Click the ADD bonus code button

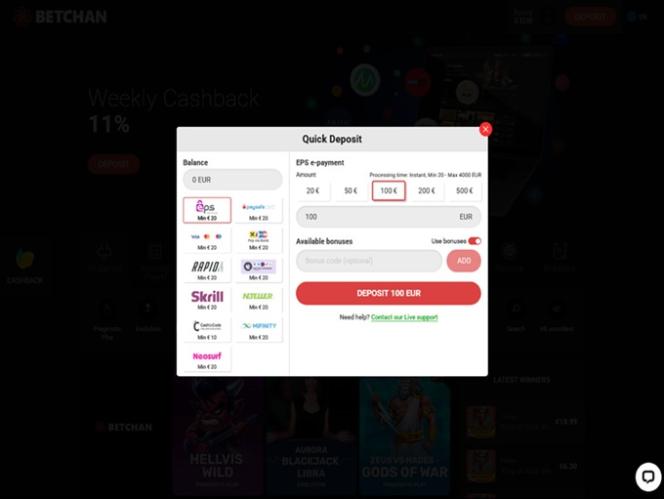tap(464, 261)
